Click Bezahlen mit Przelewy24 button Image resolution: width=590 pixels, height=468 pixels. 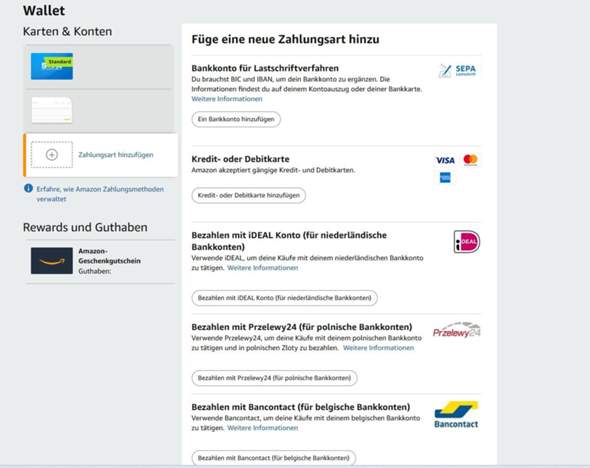274,378
